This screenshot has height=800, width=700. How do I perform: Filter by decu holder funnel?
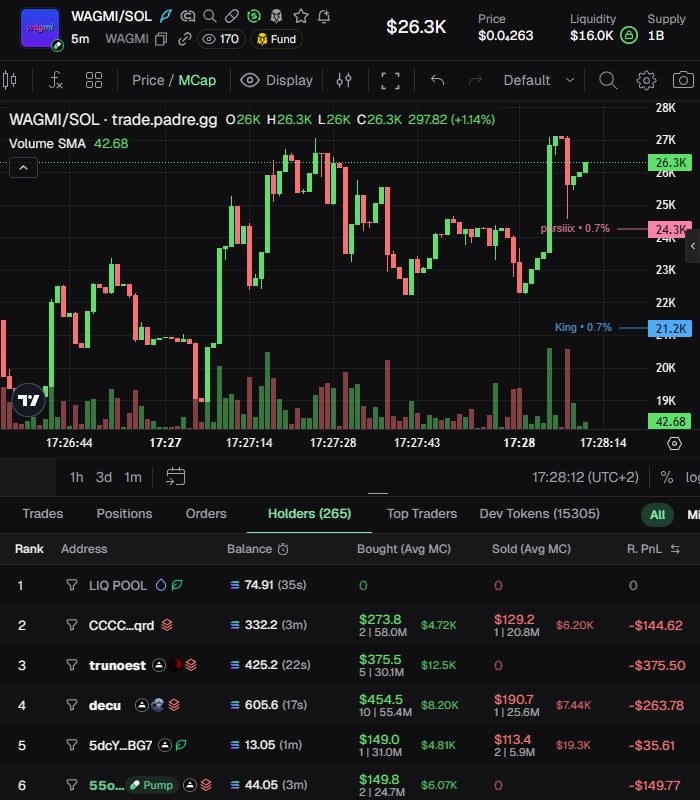72,705
